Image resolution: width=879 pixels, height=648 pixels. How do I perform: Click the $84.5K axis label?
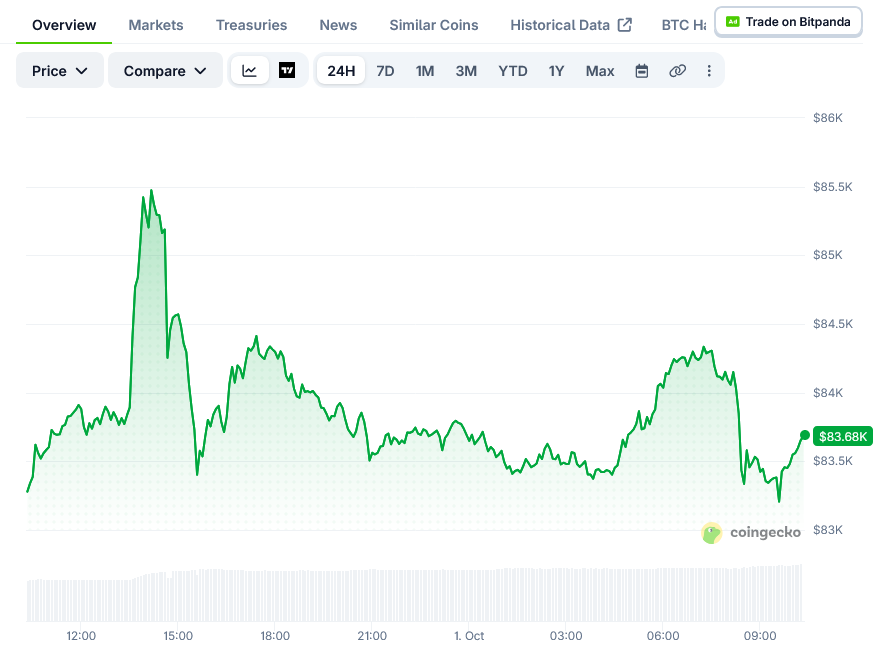[832, 324]
